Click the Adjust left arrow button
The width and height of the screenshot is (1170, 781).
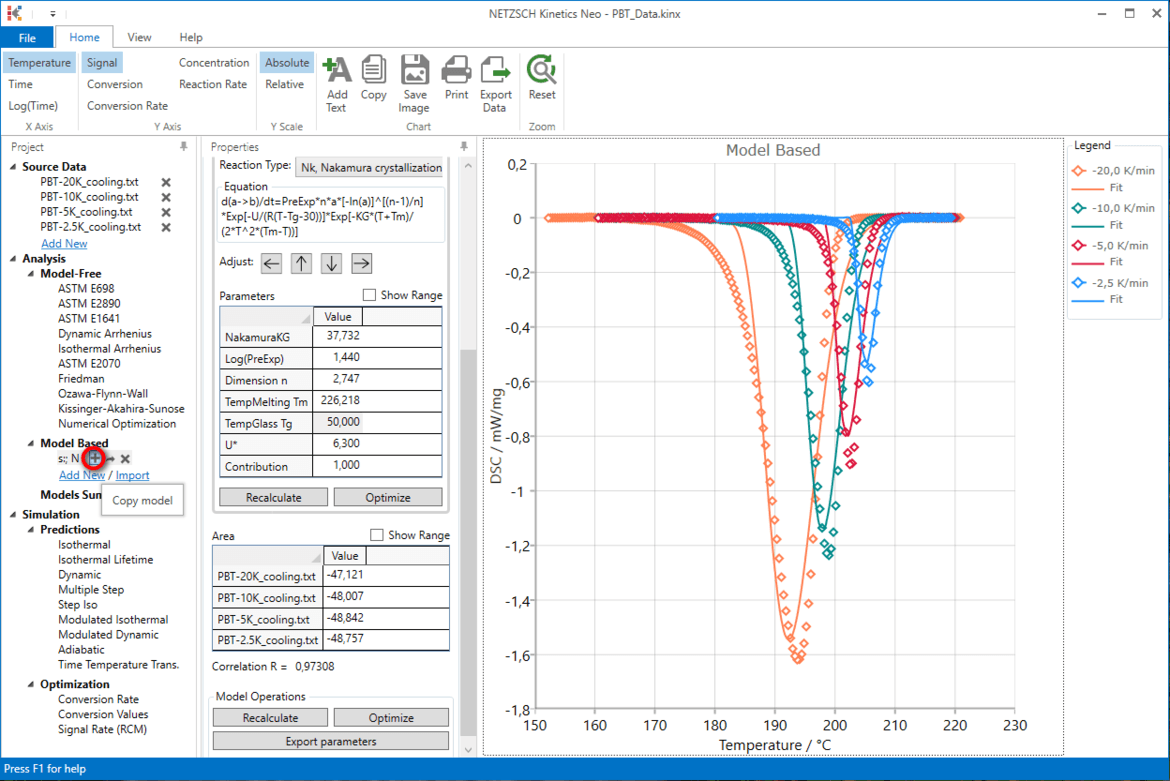coord(272,263)
